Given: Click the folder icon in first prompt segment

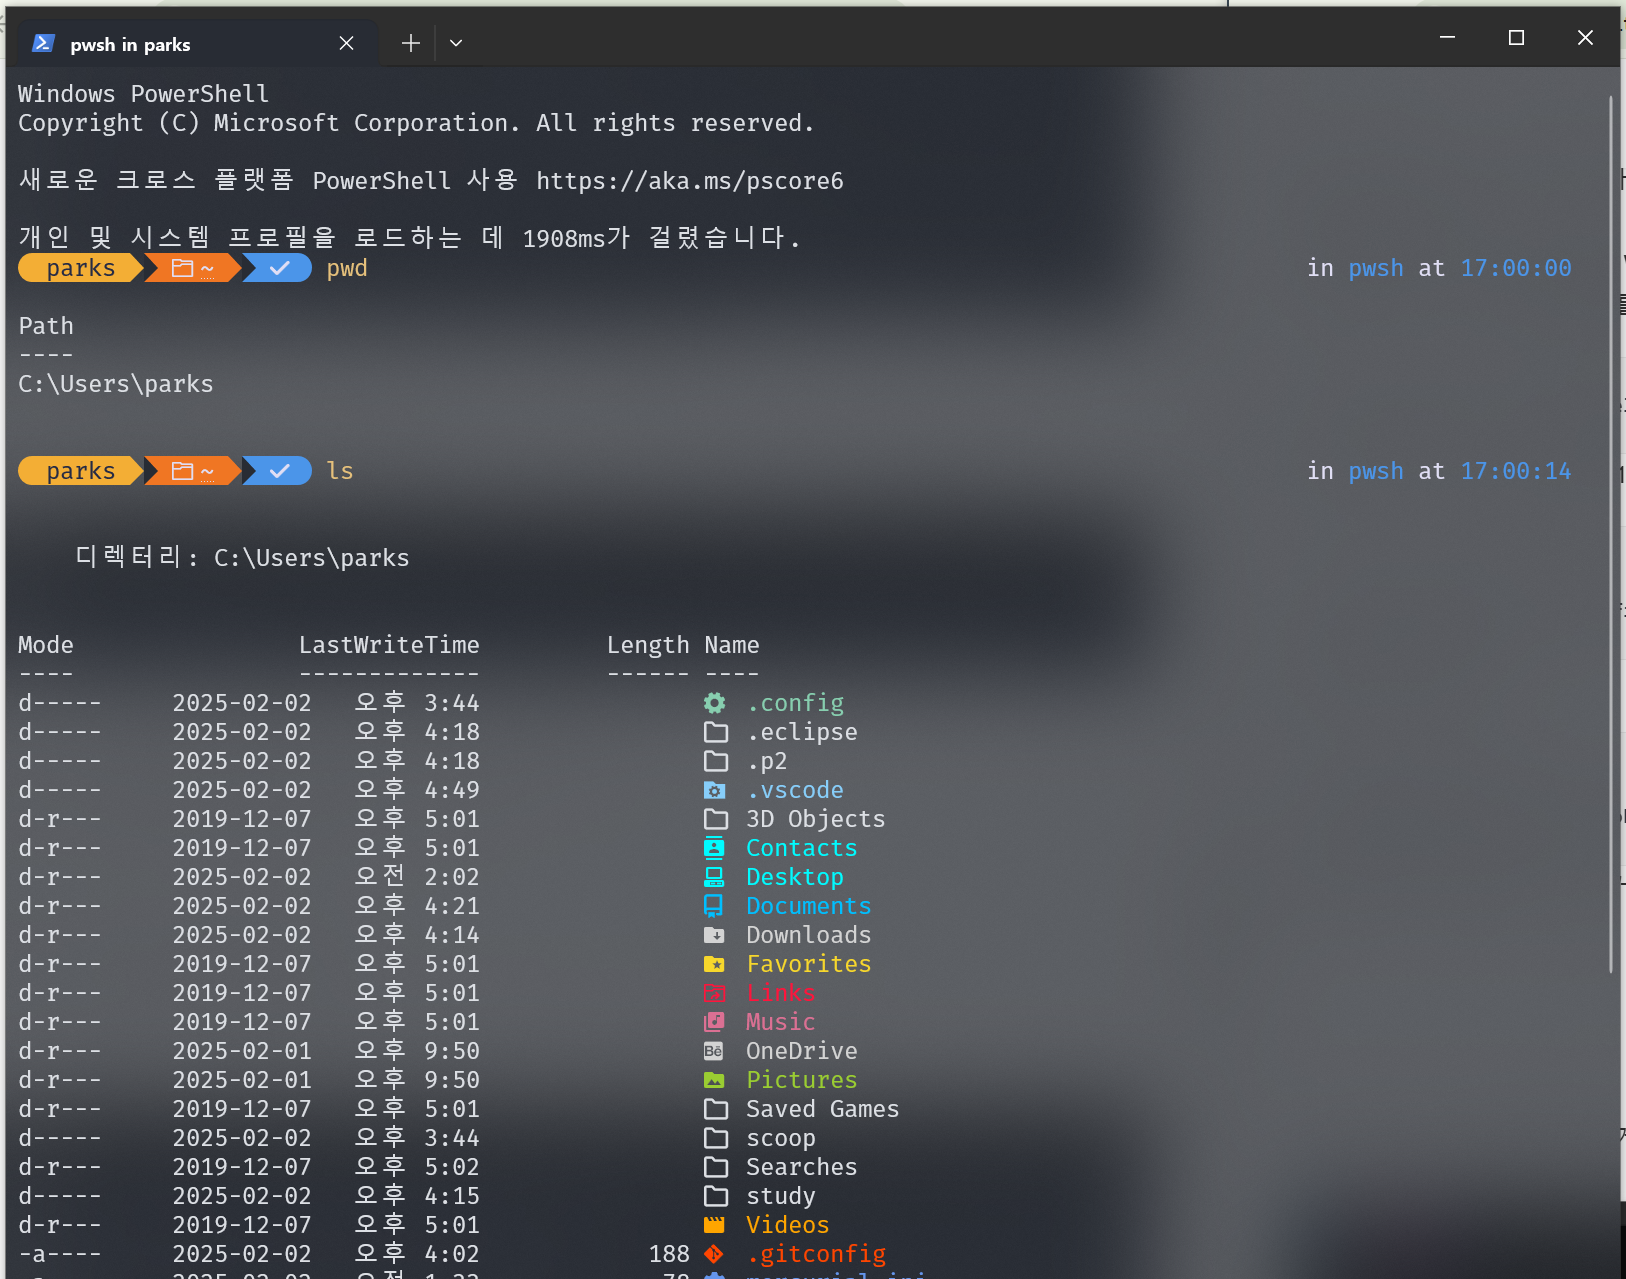Looking at the screenshot, I should tap(182, 268).
